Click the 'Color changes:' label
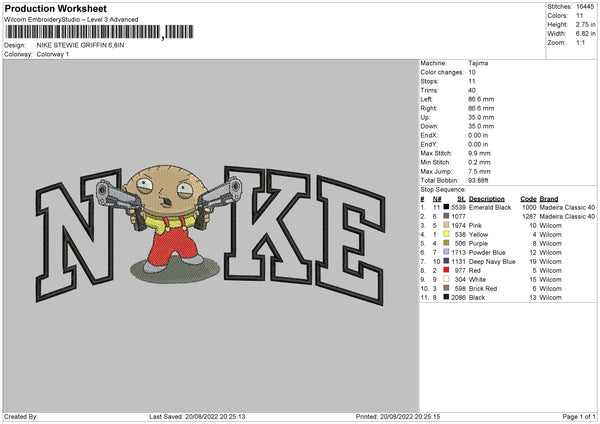Image resolution: width=600 pixels, height=424 pixels. point(442,72)
